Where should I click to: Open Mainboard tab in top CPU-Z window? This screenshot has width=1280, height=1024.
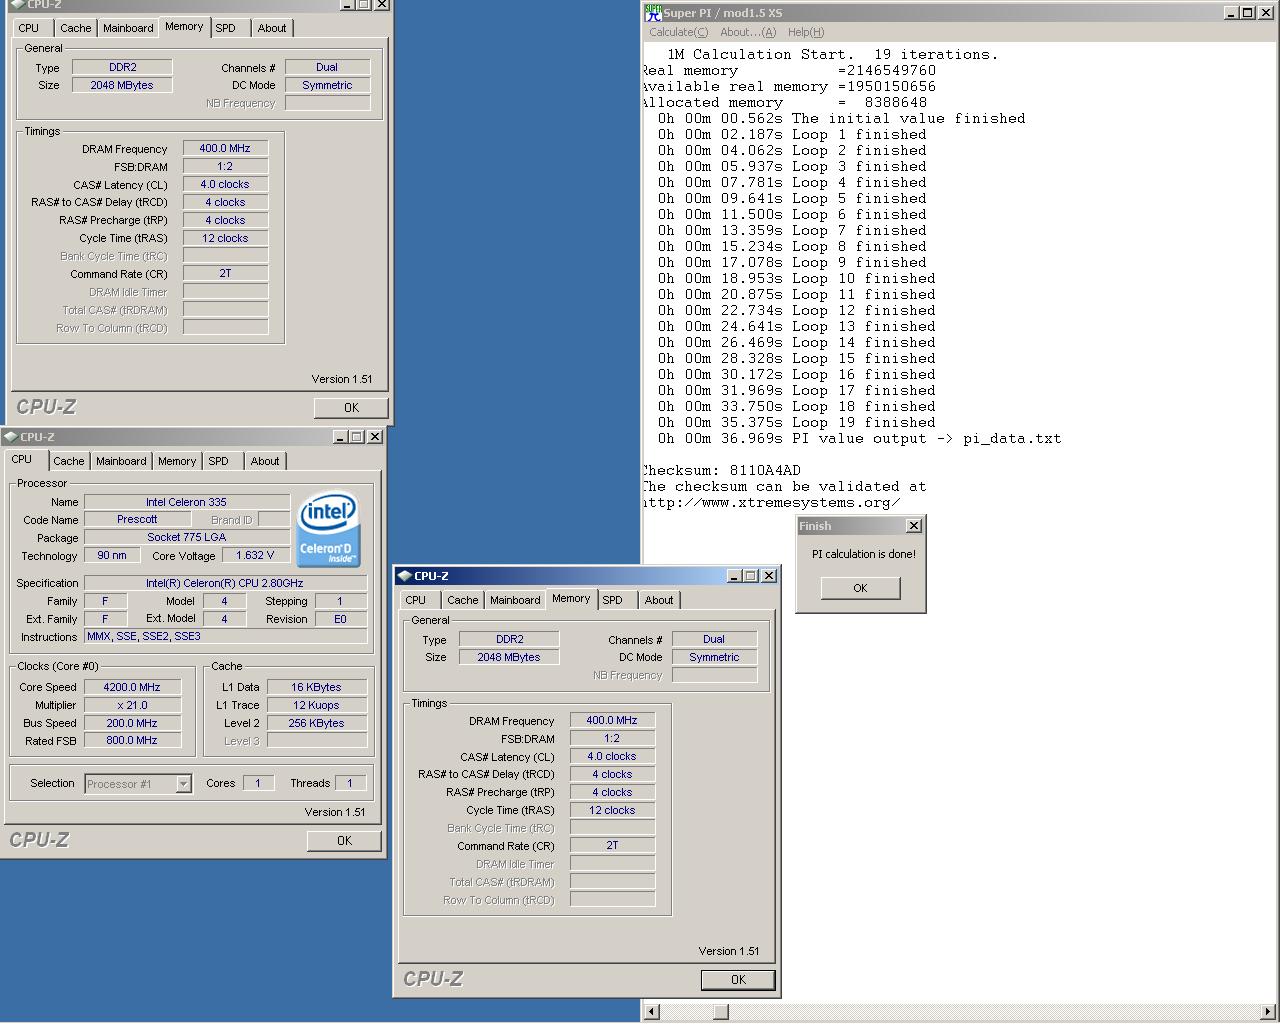(128, 28)
